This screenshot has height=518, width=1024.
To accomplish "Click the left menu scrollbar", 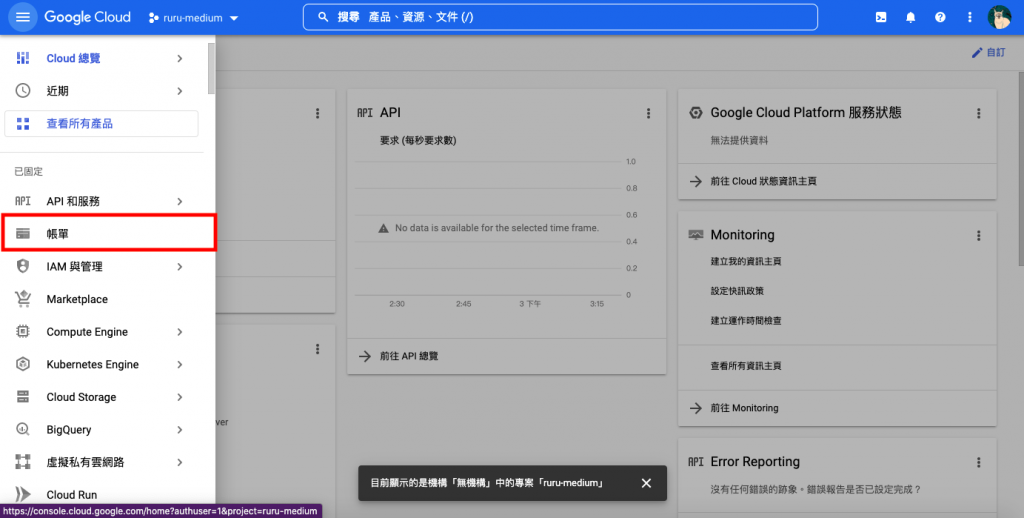I will [x=211, y=69].
